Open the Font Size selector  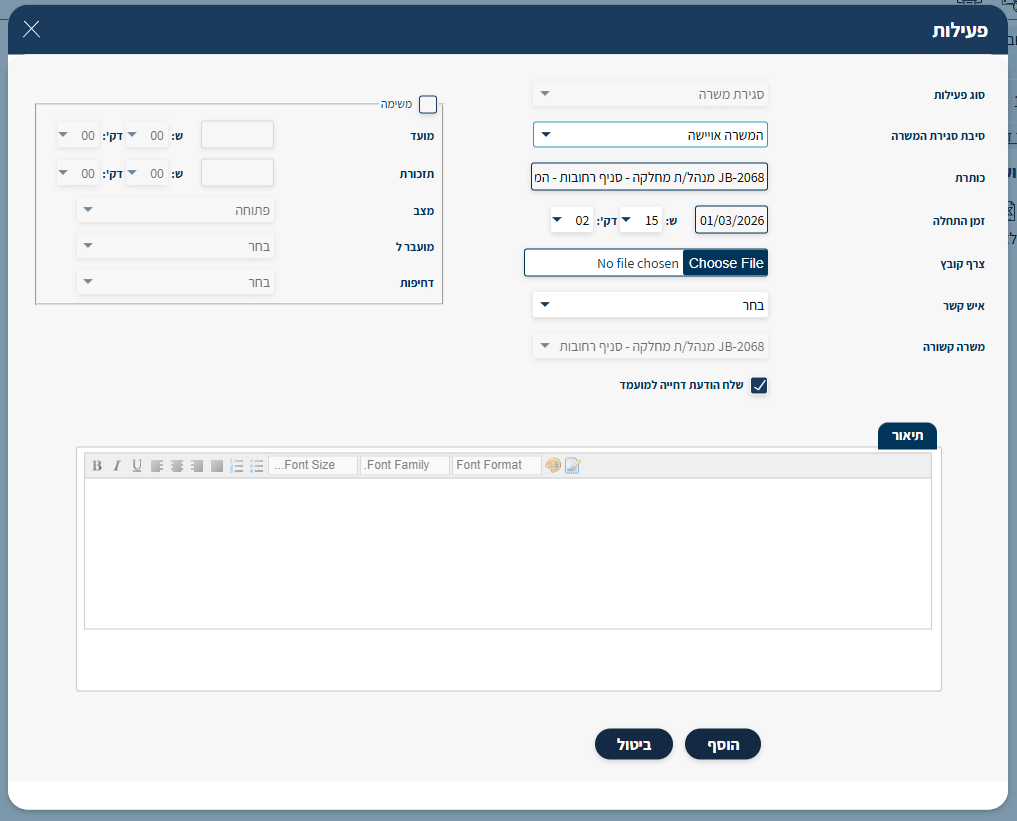point(312,465)
